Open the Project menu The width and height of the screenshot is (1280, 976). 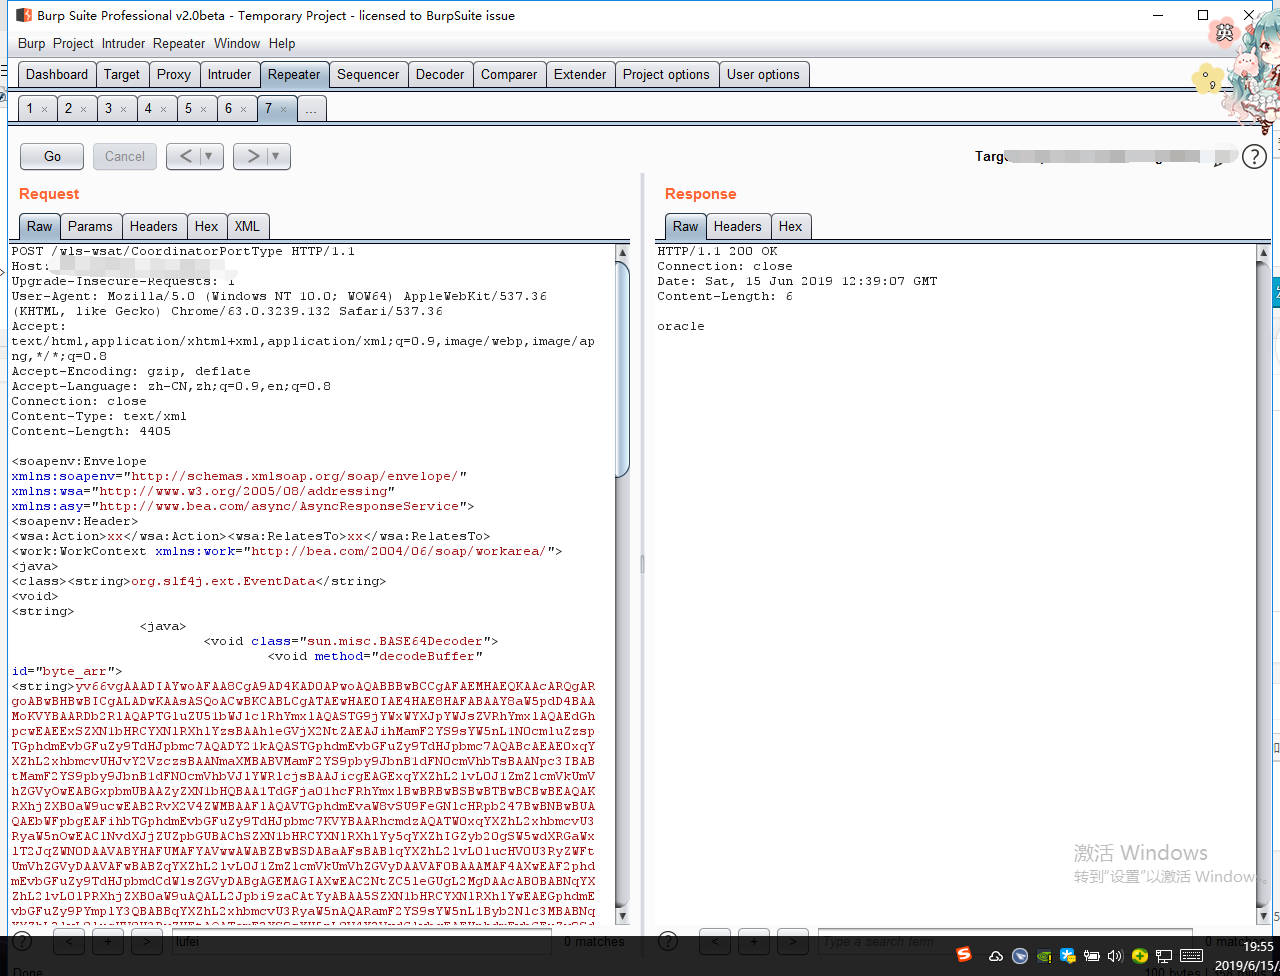point(73,43)
